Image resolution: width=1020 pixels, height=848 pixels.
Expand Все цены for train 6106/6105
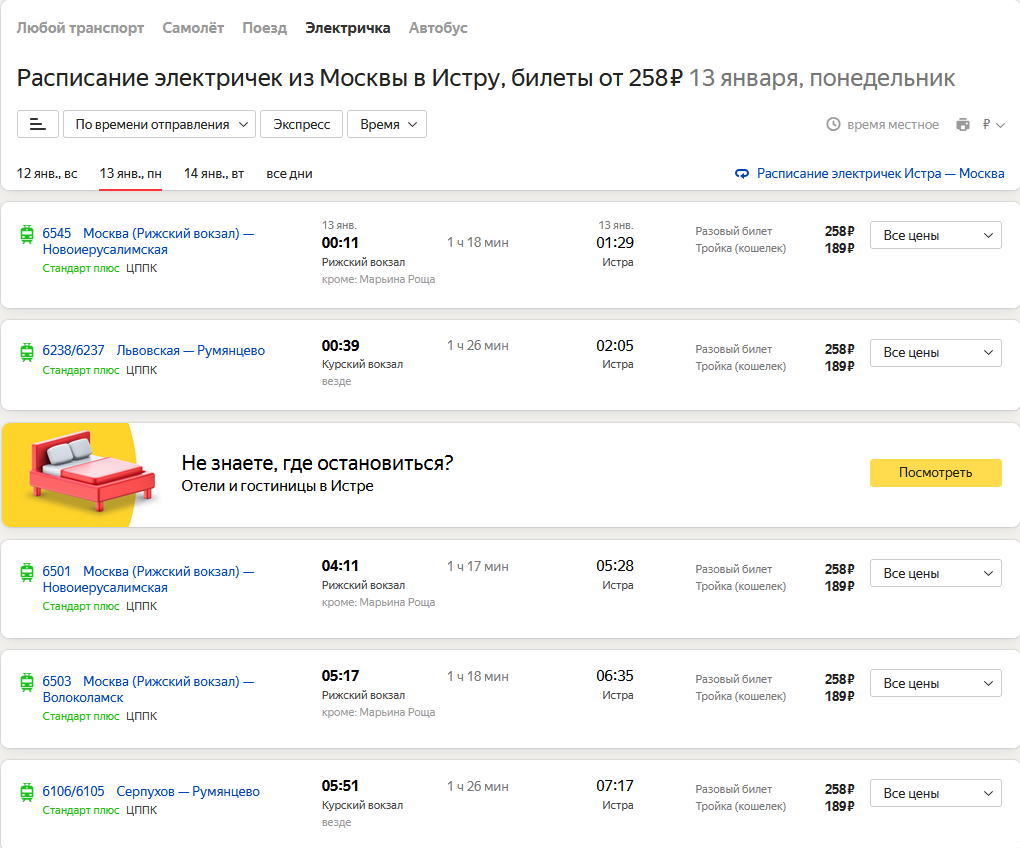pyautogui.click(x=935, y=793)
